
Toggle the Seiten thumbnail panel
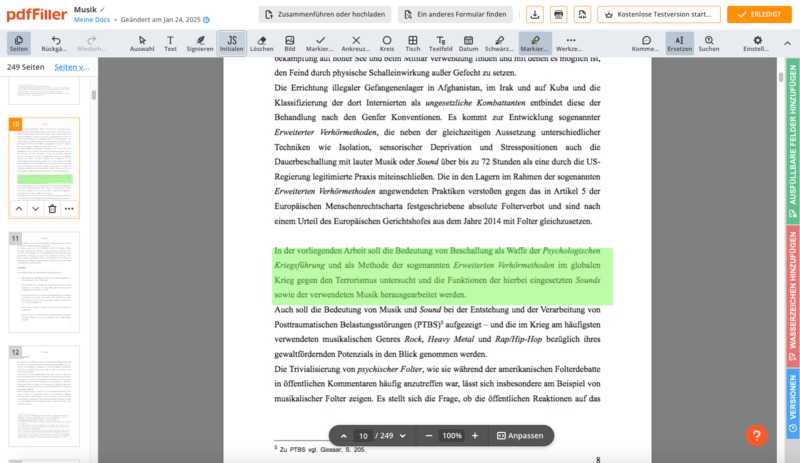[18, 43]
